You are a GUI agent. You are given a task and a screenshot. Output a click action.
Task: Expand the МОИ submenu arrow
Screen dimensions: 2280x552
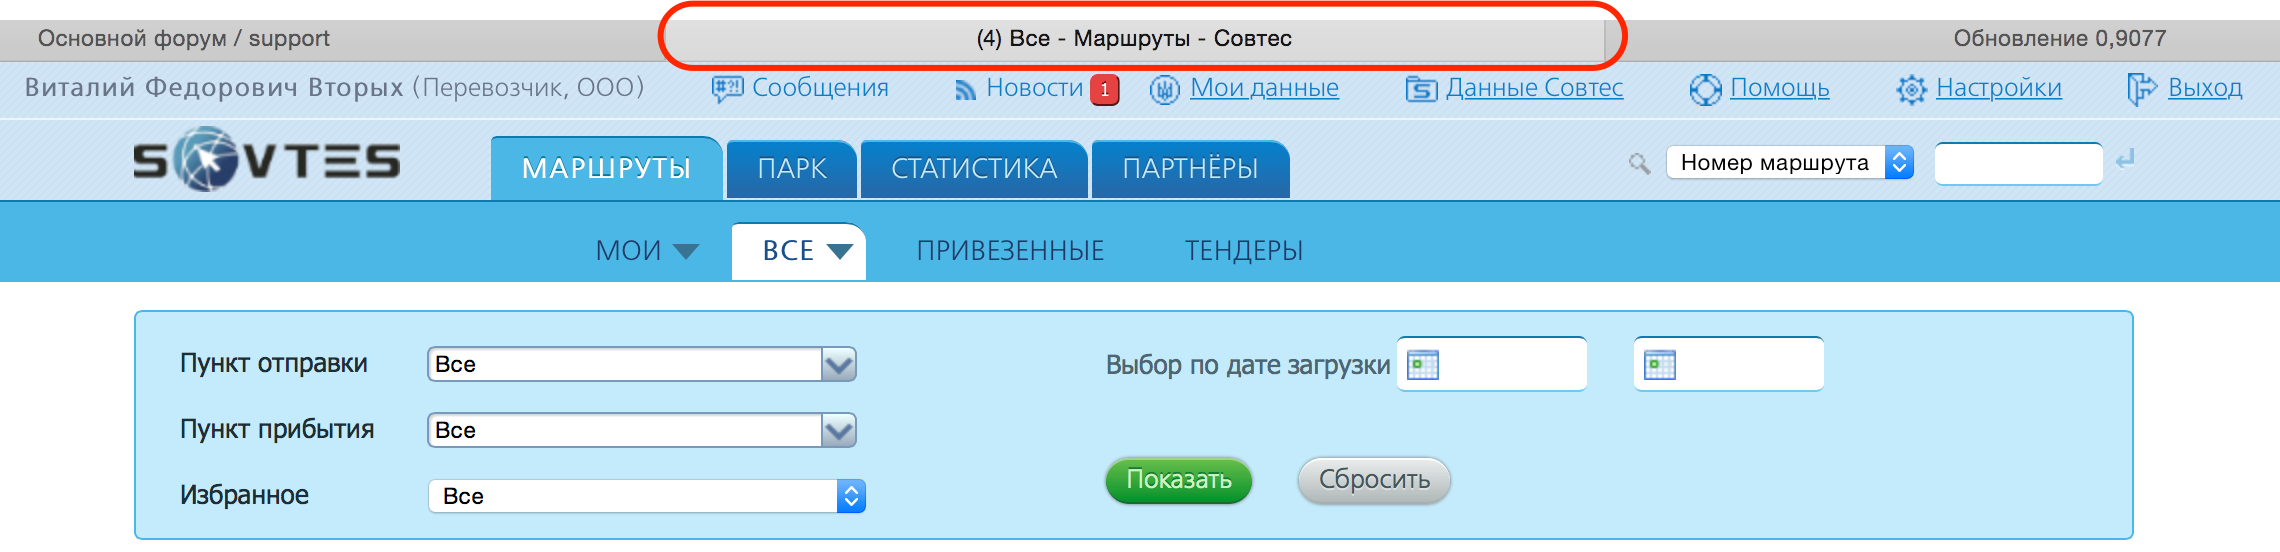point(686,251)
